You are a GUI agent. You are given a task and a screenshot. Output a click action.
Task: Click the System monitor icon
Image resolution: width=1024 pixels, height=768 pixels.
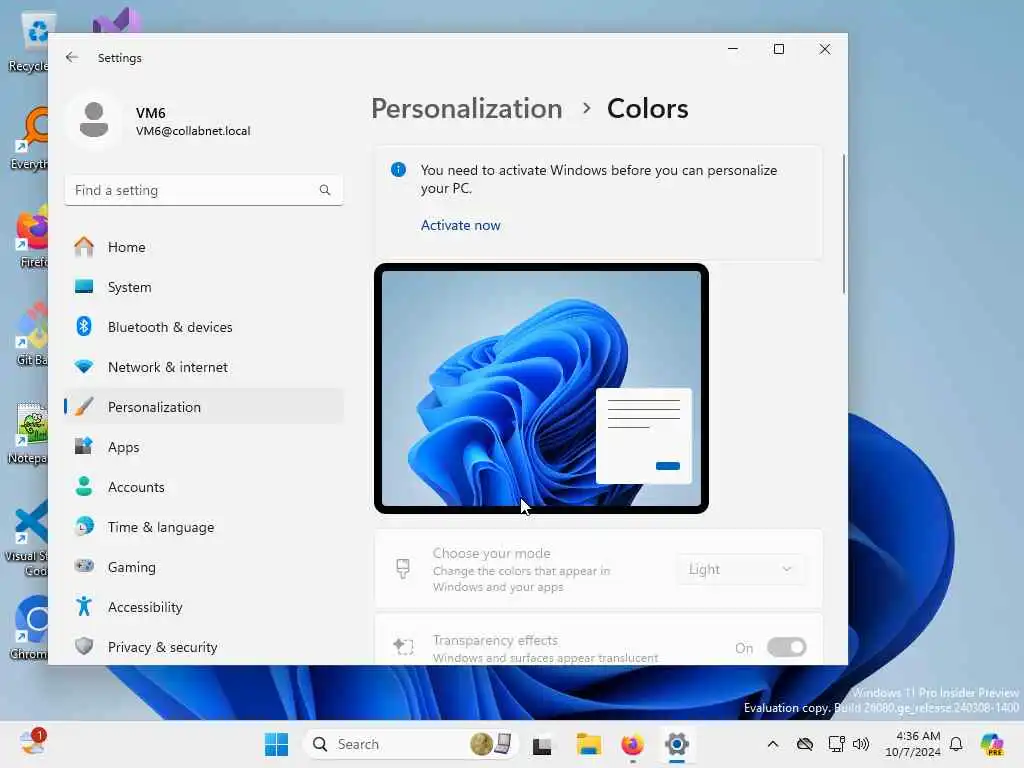(84, 286)
